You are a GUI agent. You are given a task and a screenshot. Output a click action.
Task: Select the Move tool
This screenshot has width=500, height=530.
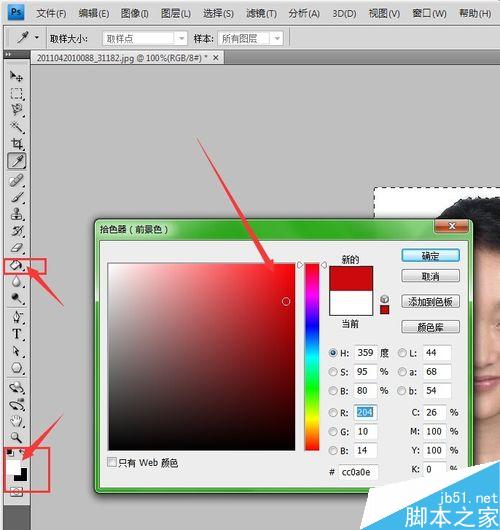click(x=16, y=76)
